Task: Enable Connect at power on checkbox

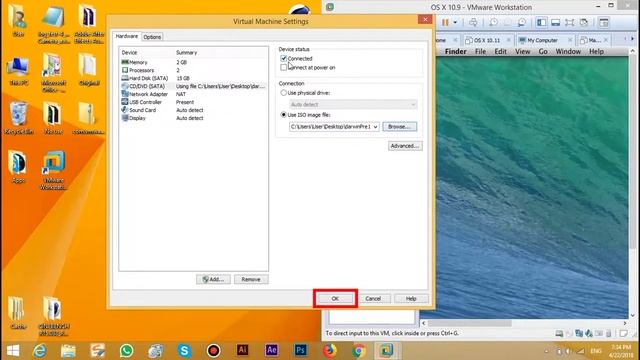Action: 284,67
